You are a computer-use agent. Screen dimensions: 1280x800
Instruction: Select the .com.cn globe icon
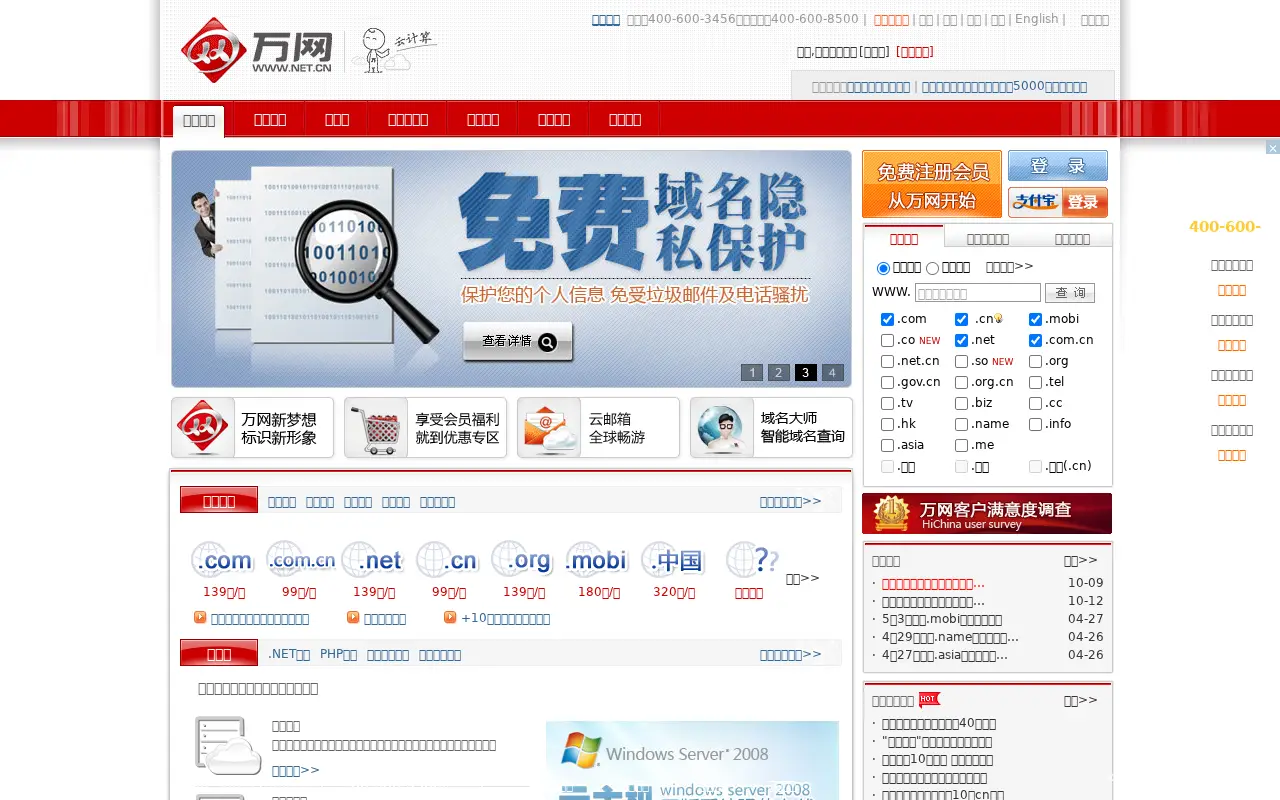300,560
